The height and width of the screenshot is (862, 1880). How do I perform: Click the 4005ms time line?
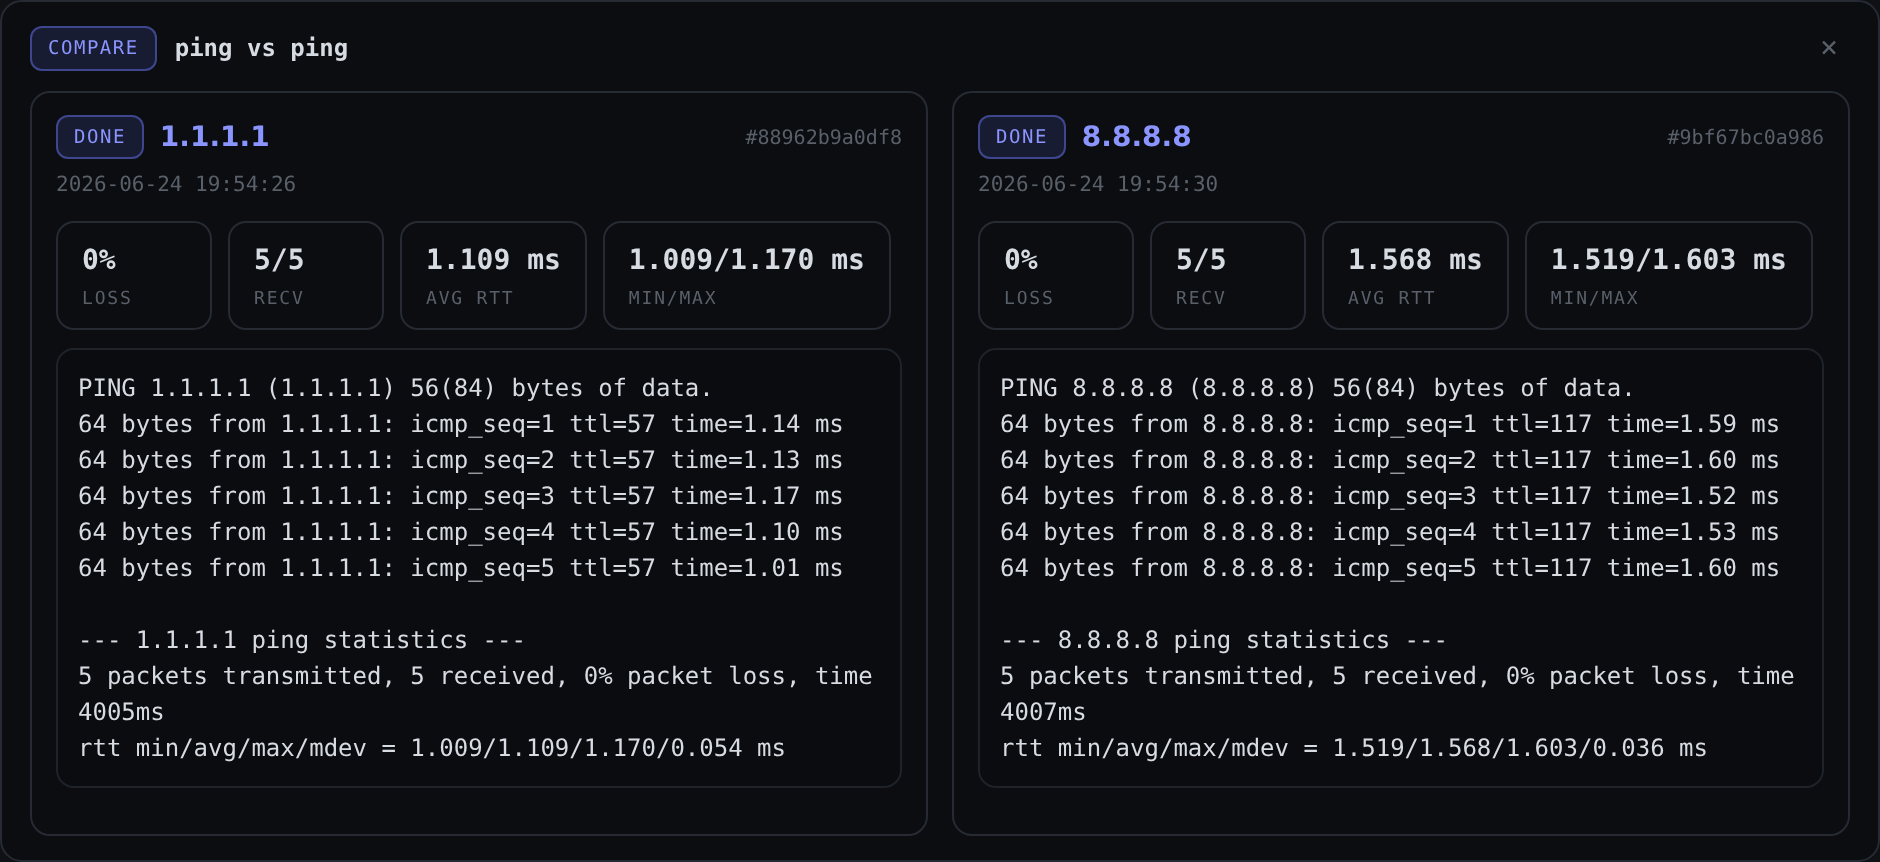click(121, 712)
